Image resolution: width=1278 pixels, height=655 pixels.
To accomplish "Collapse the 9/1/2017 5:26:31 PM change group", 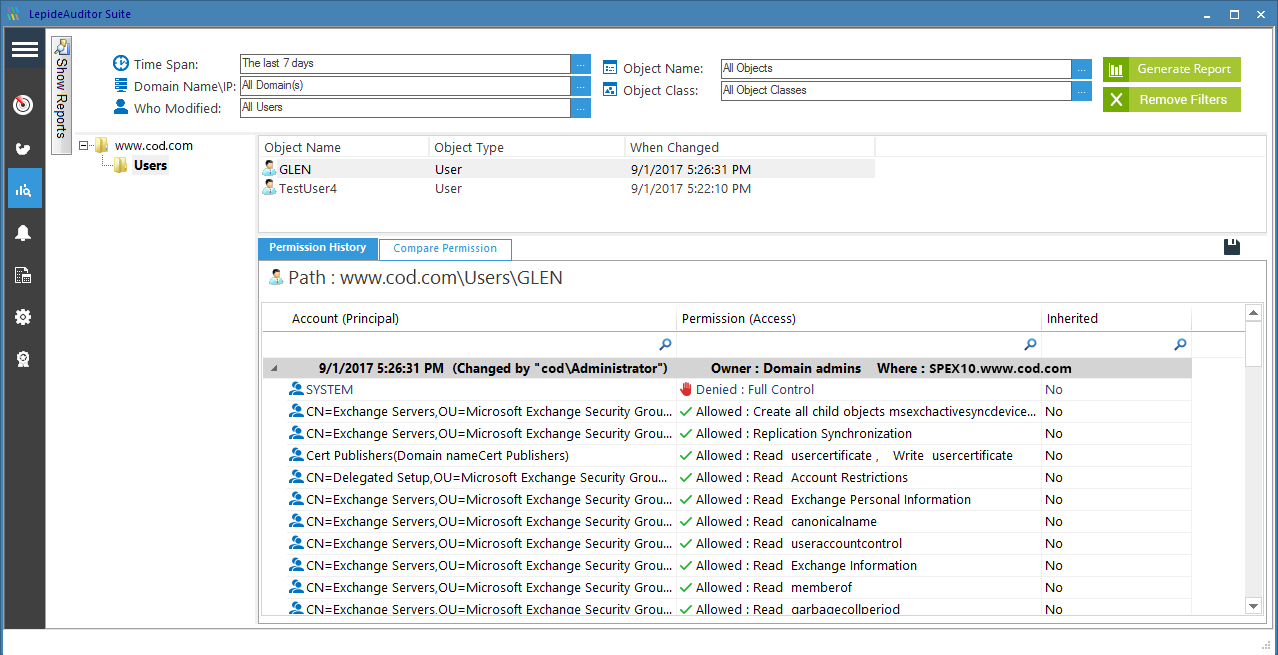I will pyautogui.click(x=275, y=368).
